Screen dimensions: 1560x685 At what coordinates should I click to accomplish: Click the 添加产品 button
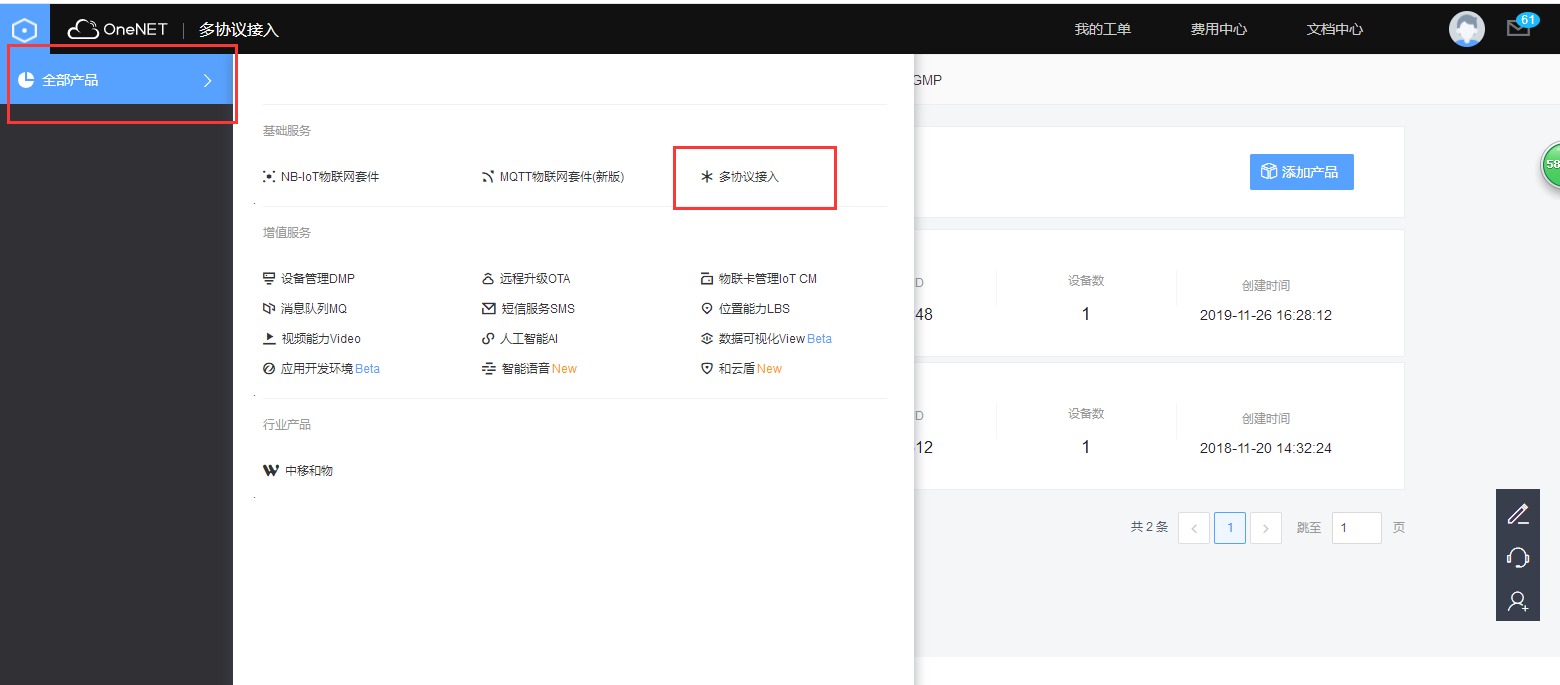(x=1301, y=172)
